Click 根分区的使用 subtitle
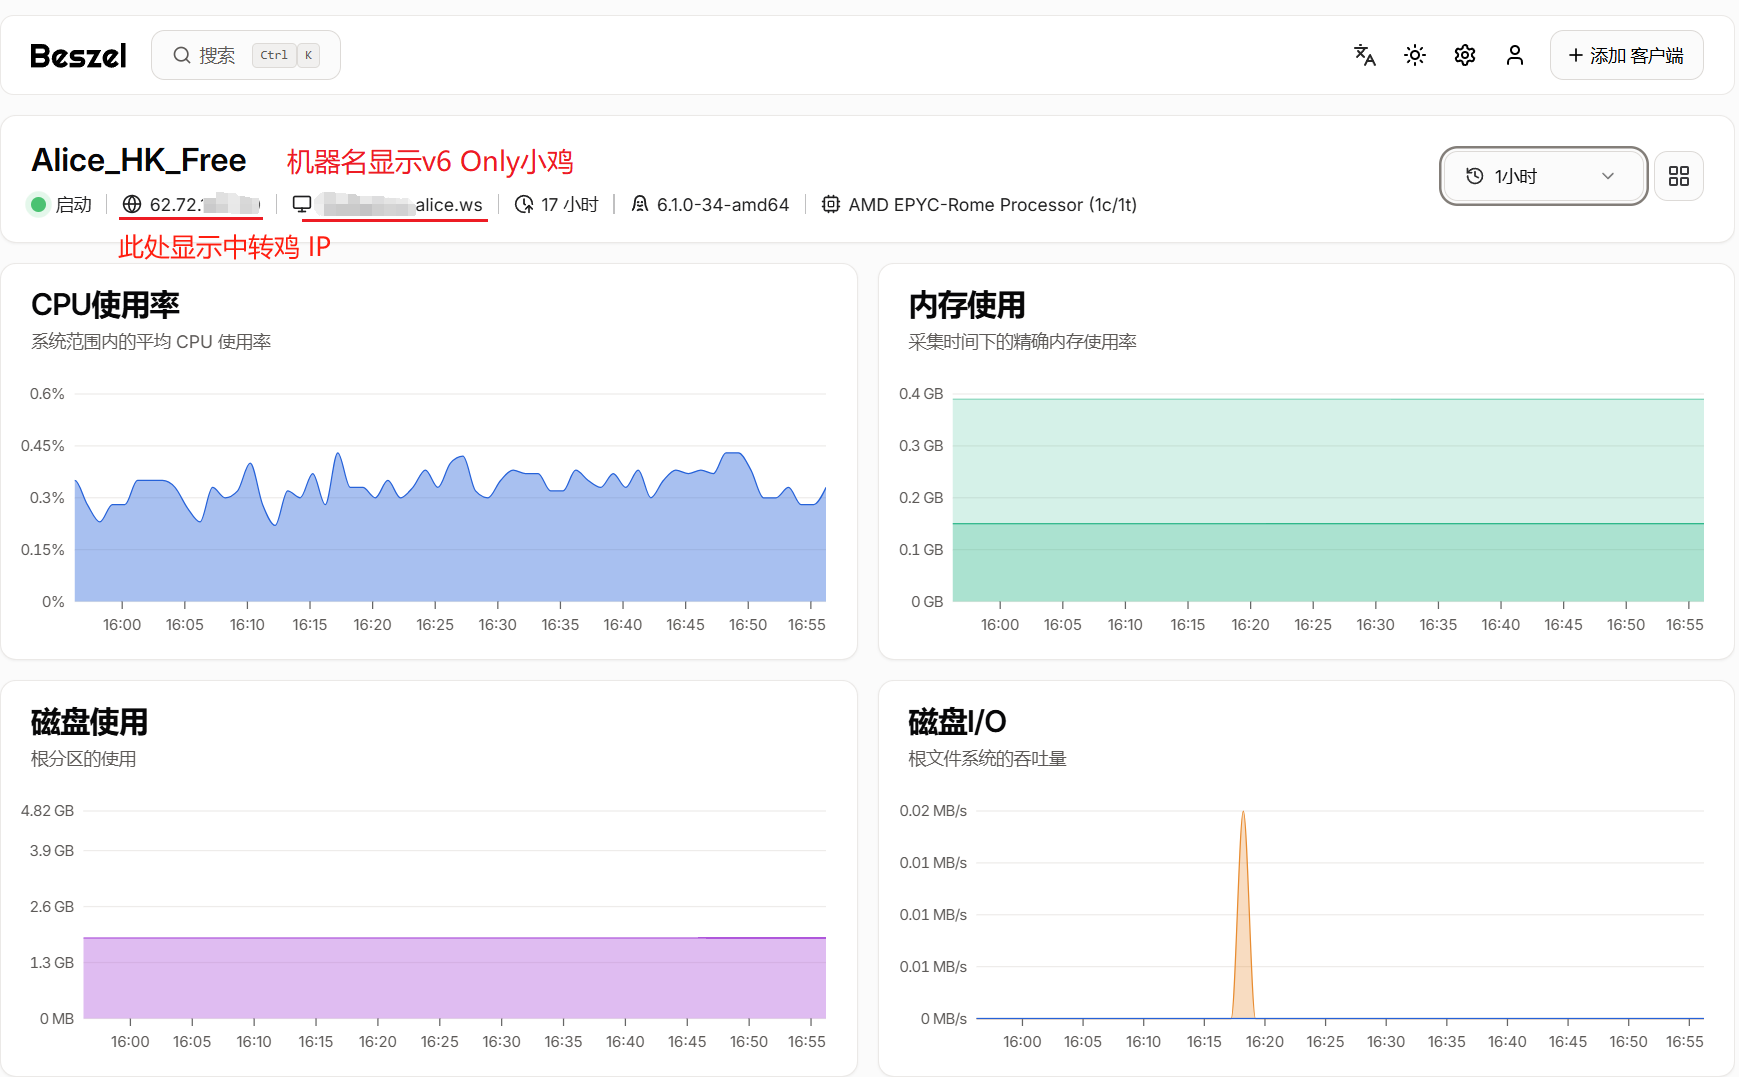The width and height of the screenshot is (1739, 1077). pos(84,759)
